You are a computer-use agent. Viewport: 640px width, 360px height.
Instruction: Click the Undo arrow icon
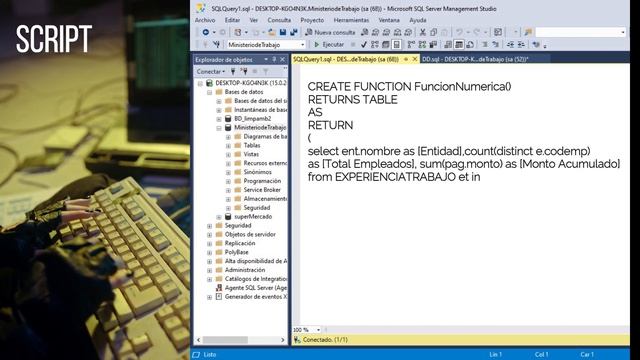pos(460,32)
